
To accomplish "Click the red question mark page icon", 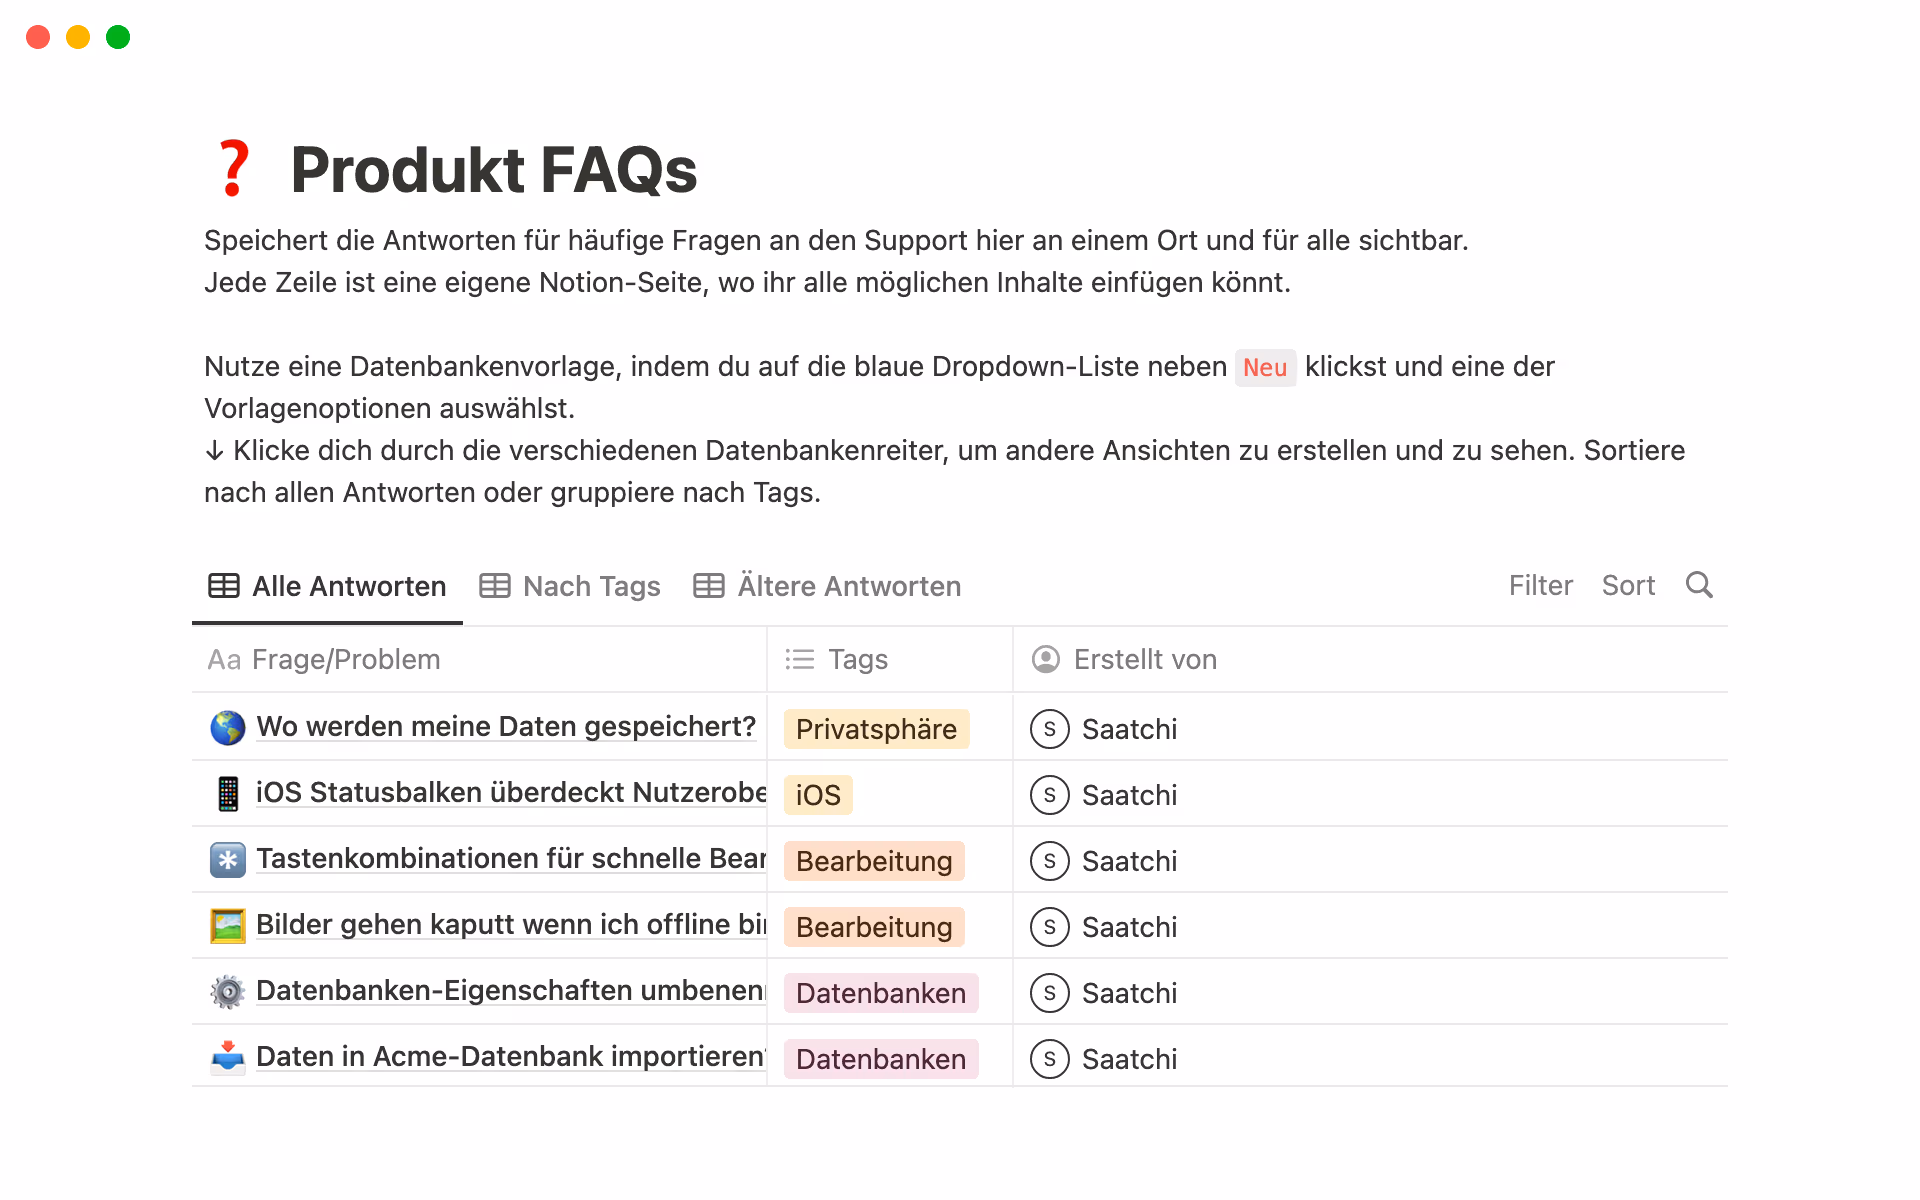I will click(x=234, y=169).
